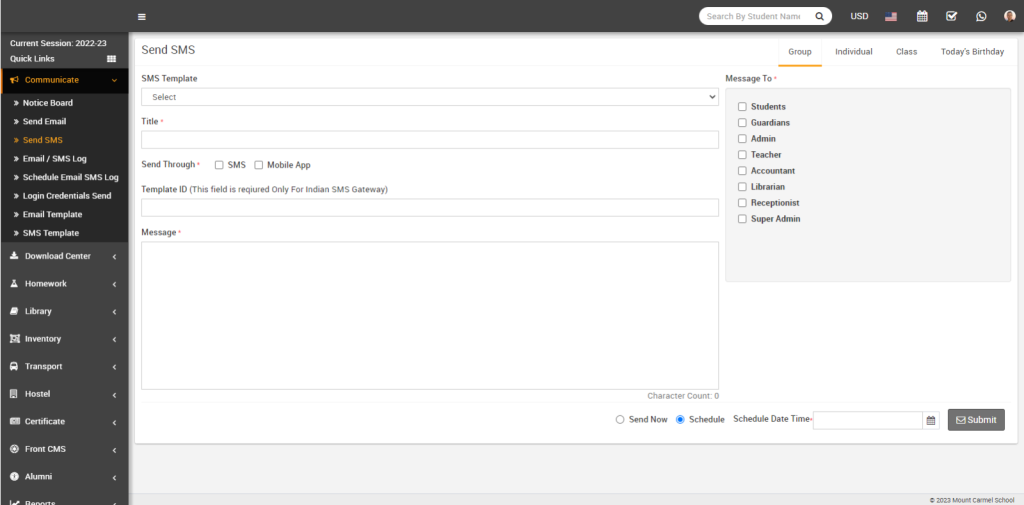Enable SMS under Send Through

(219, 165)
